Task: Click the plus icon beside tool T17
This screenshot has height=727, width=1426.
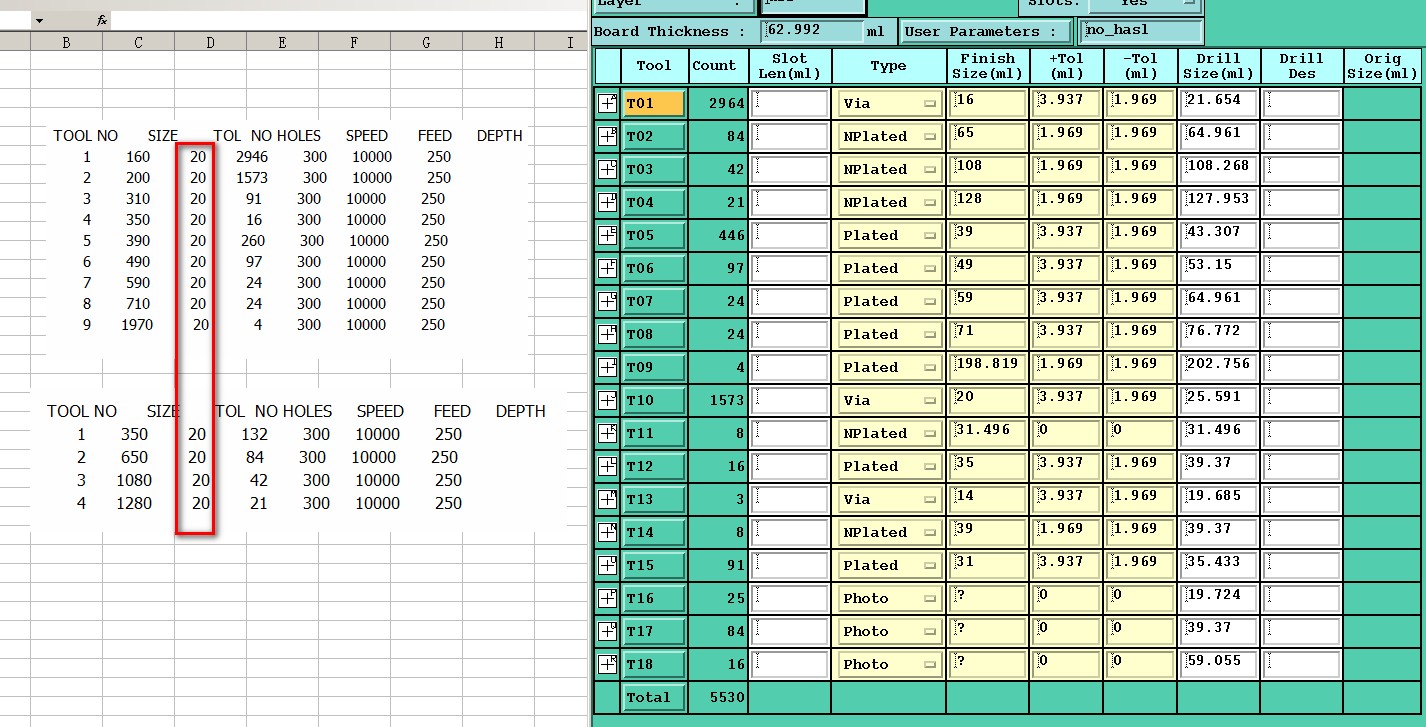Action: pyautogui.click(x=607, y=631)
